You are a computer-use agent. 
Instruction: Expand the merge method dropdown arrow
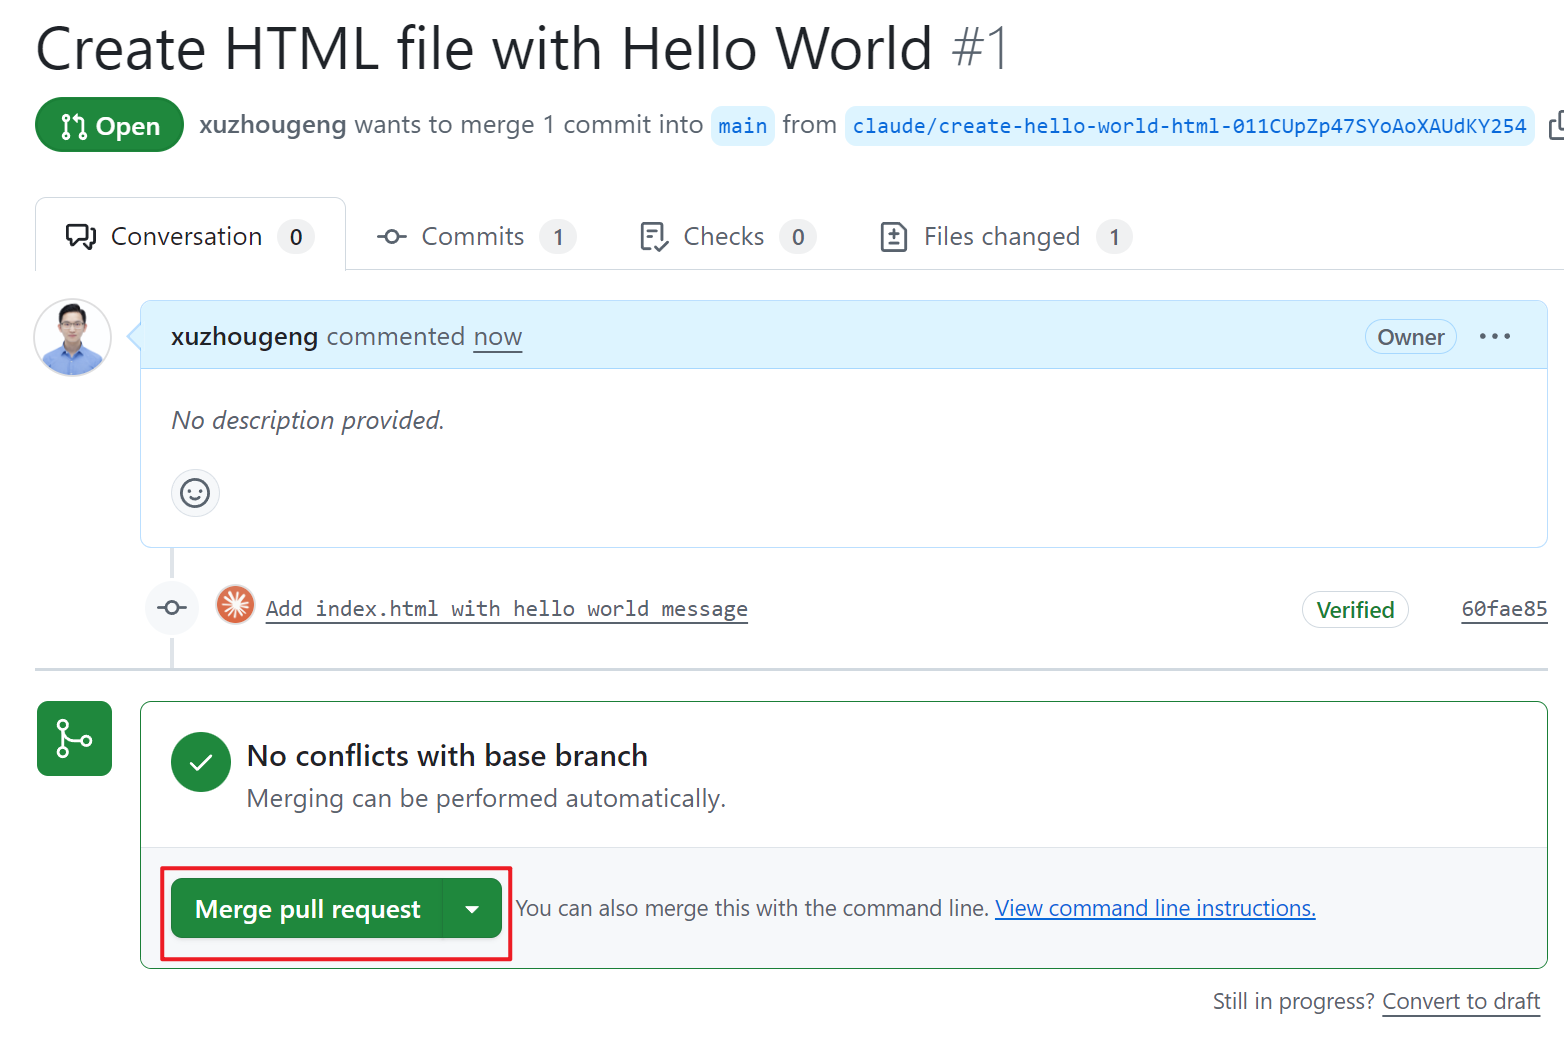coord(472,909)
